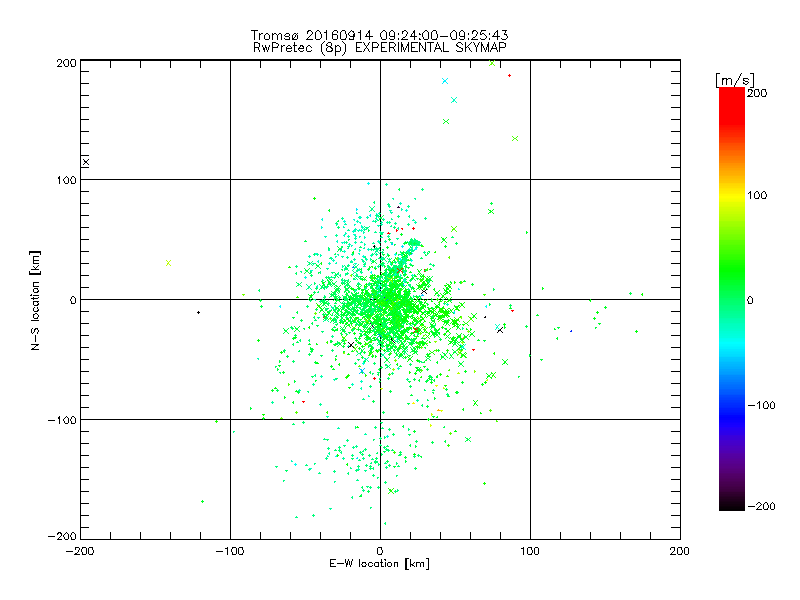Click the blue dot on the right side of the plot

571,331
